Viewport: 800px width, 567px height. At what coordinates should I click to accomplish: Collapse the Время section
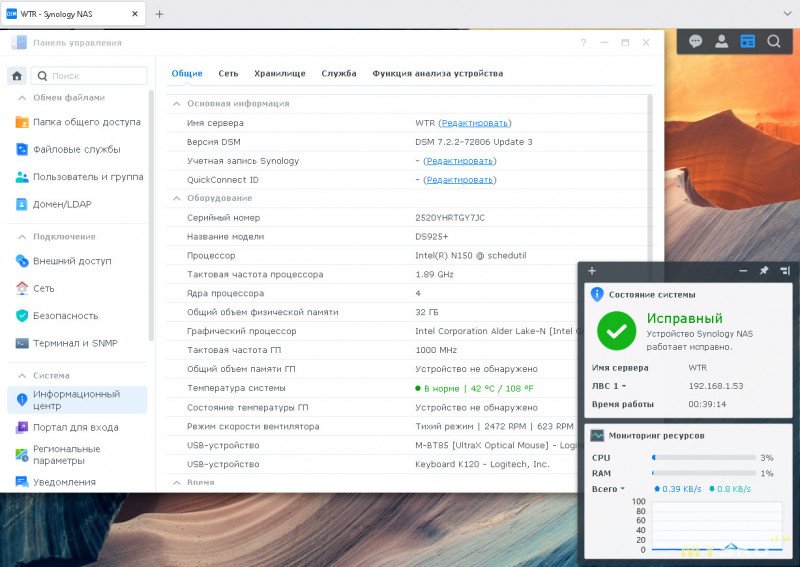177,482
